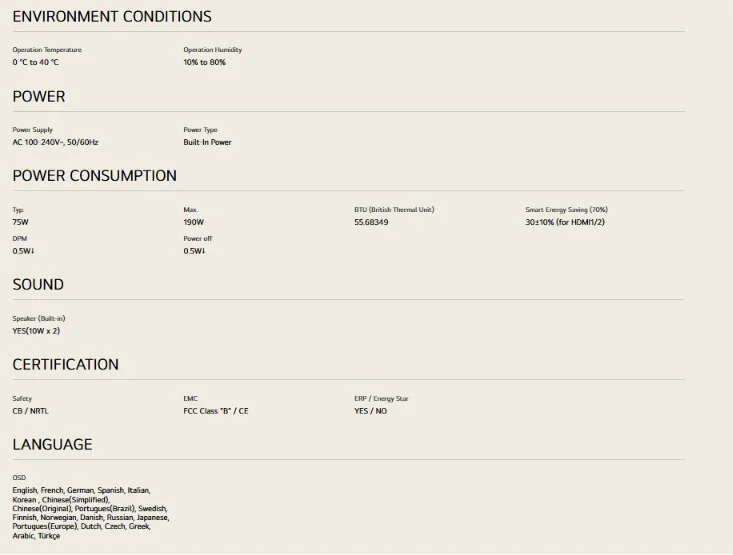
Task: Select the YES(10W x 2) speaker value
Action: click(x=36, y=331)
